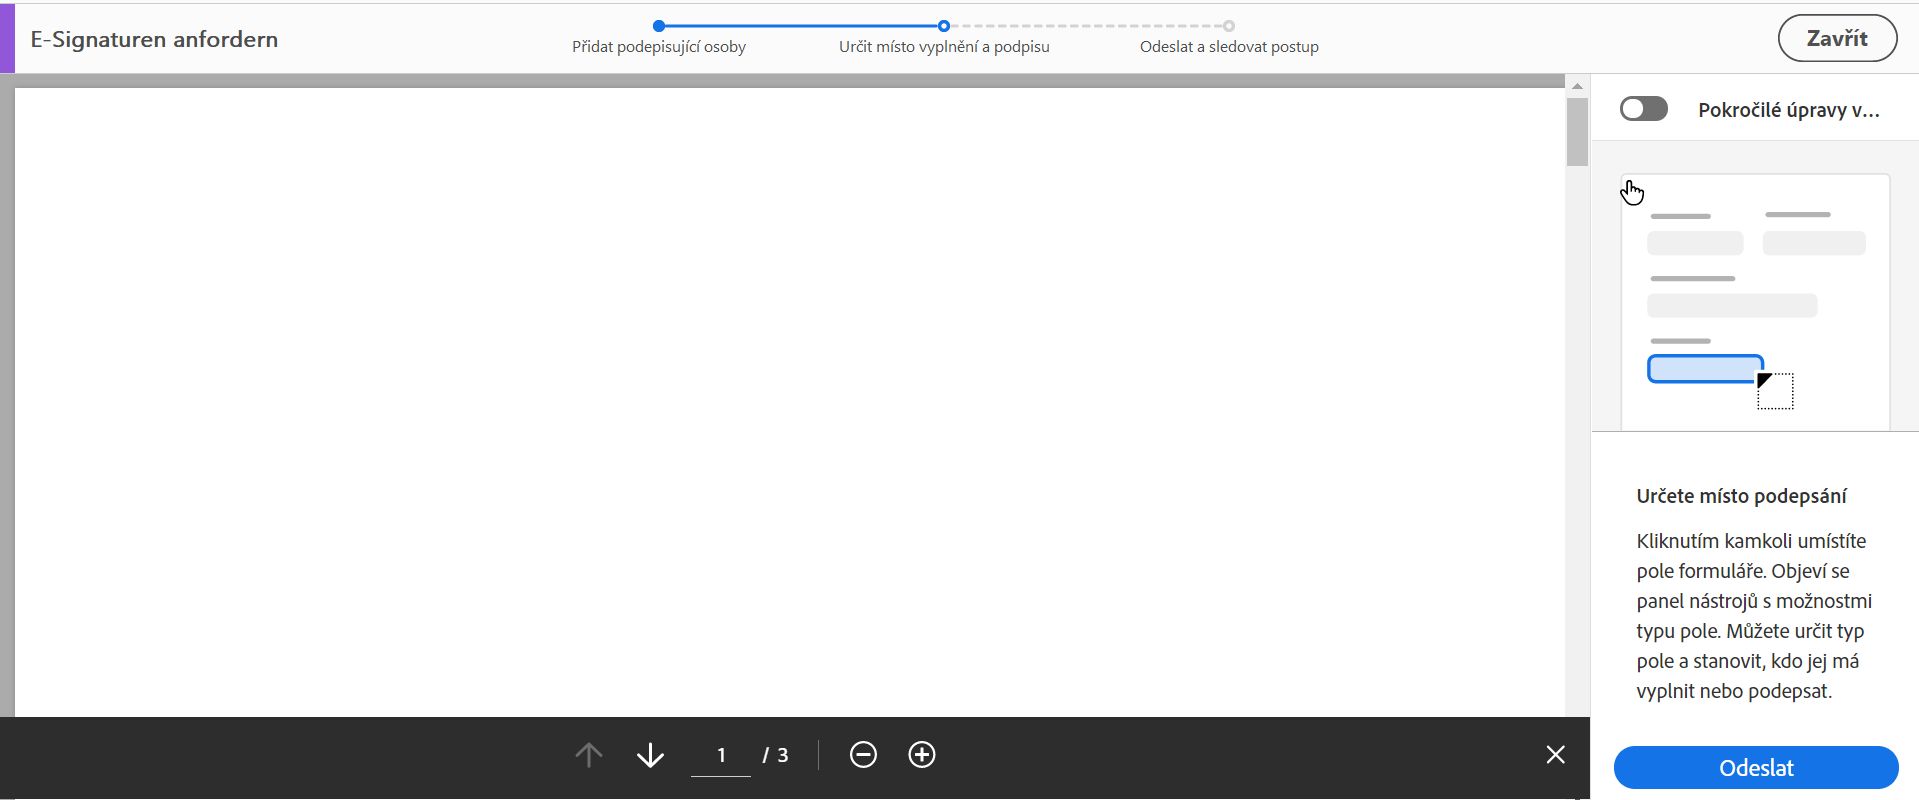Toggle Pokročilé úpravy switch
1919x800 pixels.
[1644, 109]
